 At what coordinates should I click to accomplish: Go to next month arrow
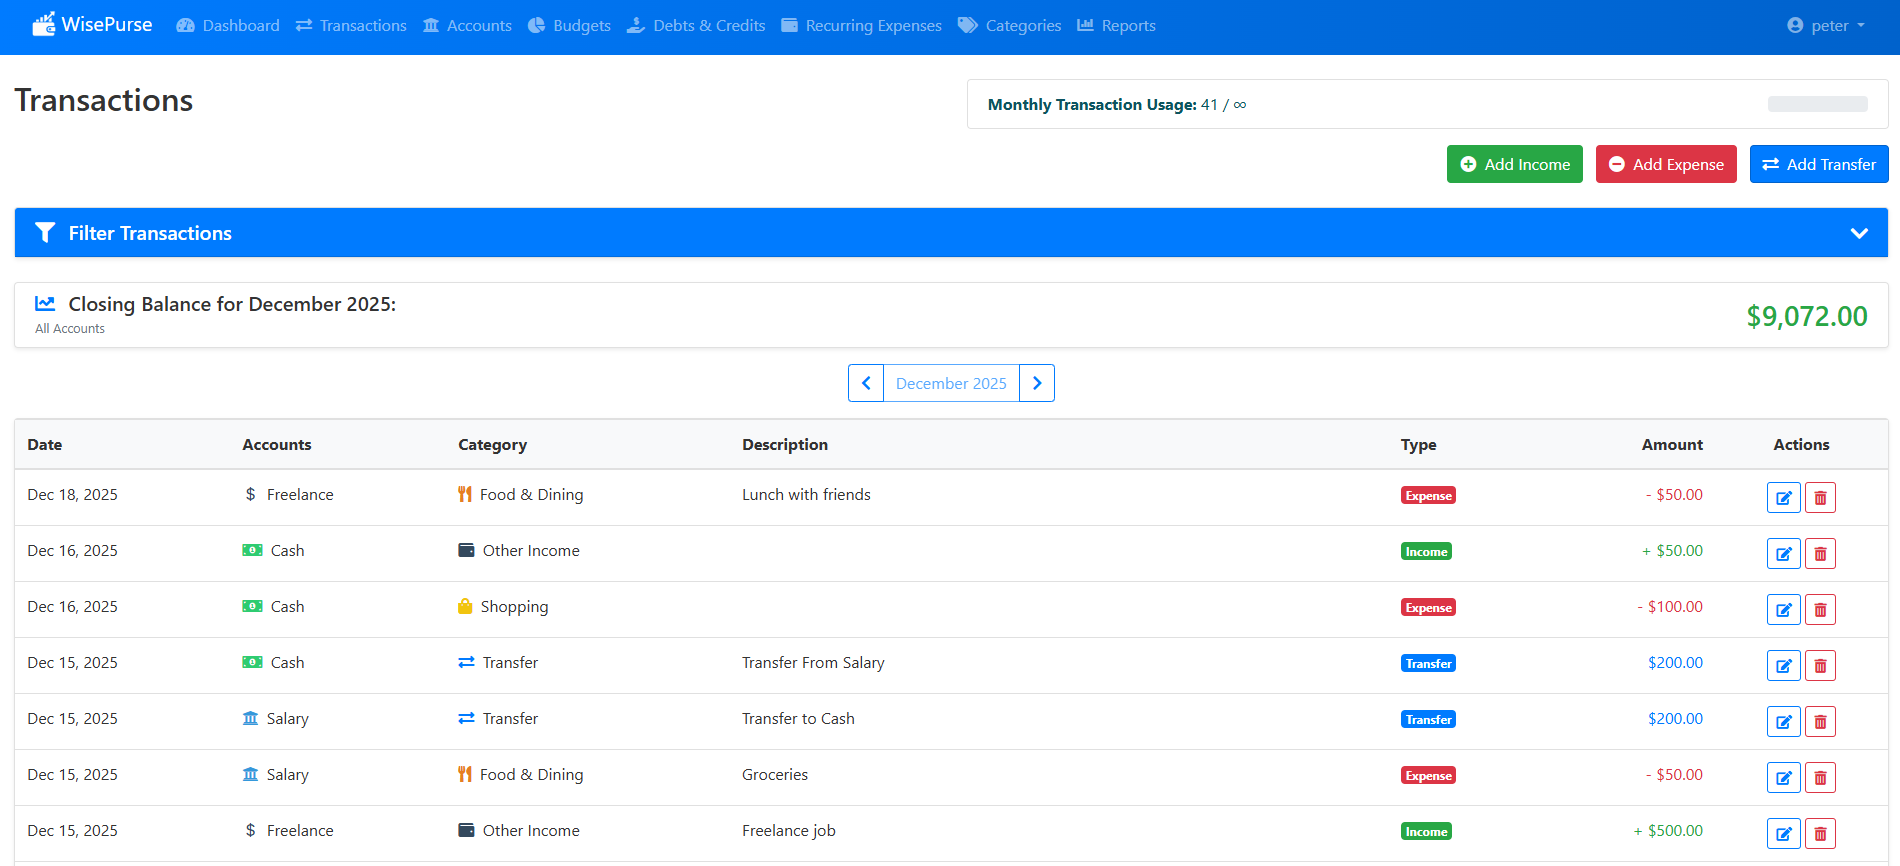click(x=1037, y=383)
